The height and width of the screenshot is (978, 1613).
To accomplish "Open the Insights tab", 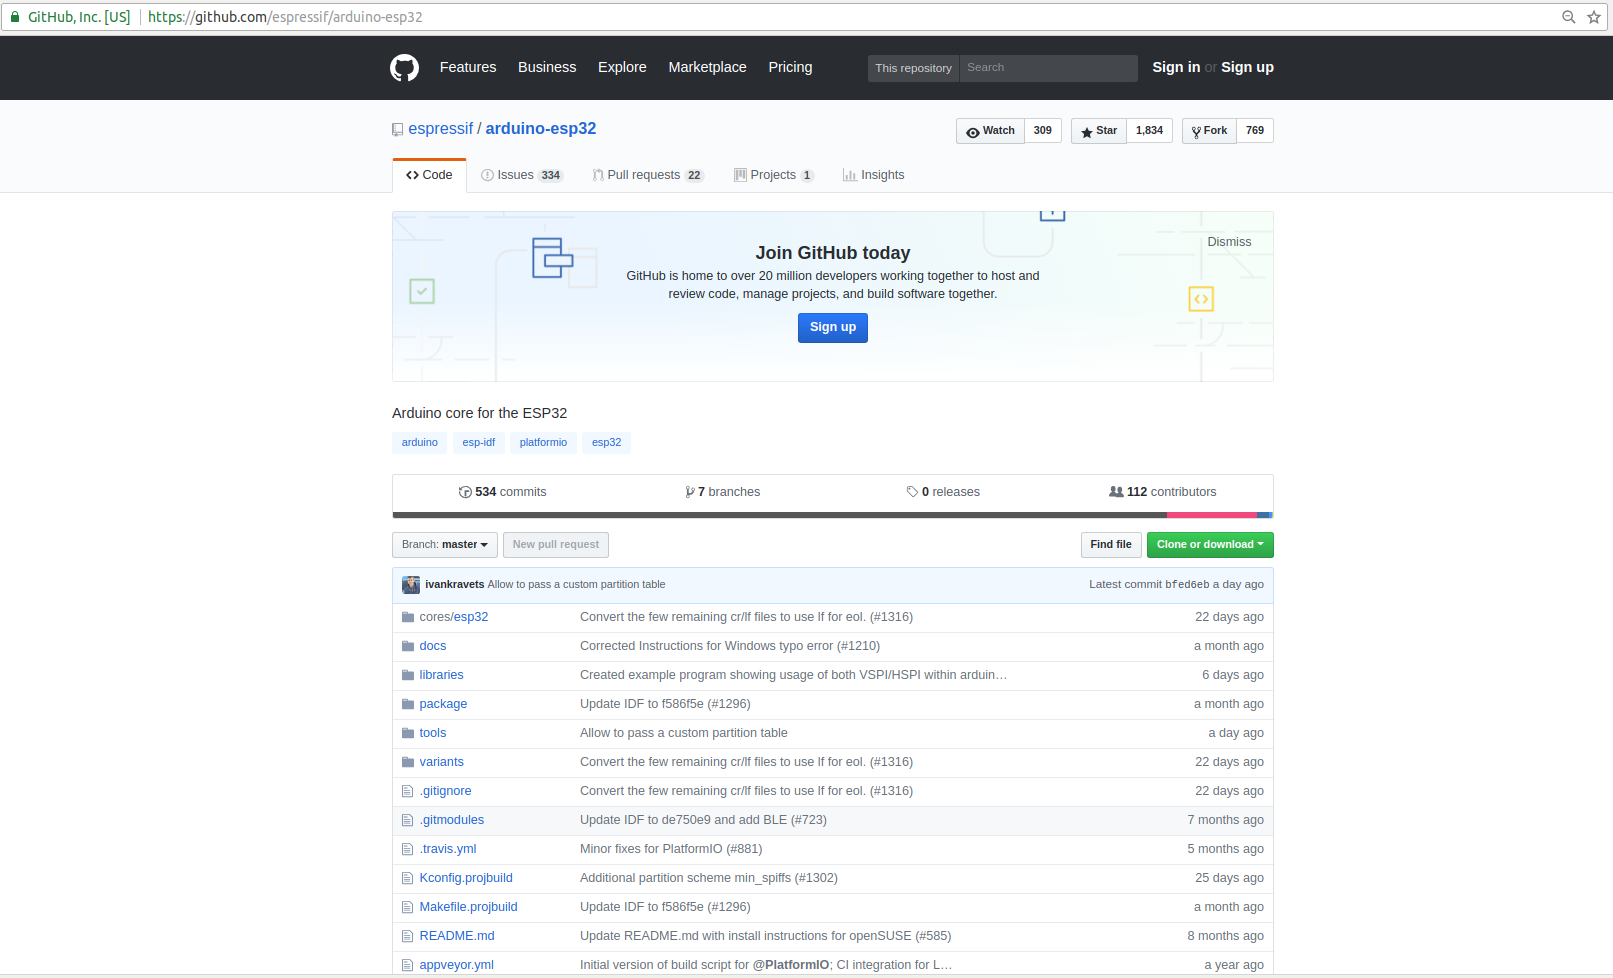I will point(873,175).
